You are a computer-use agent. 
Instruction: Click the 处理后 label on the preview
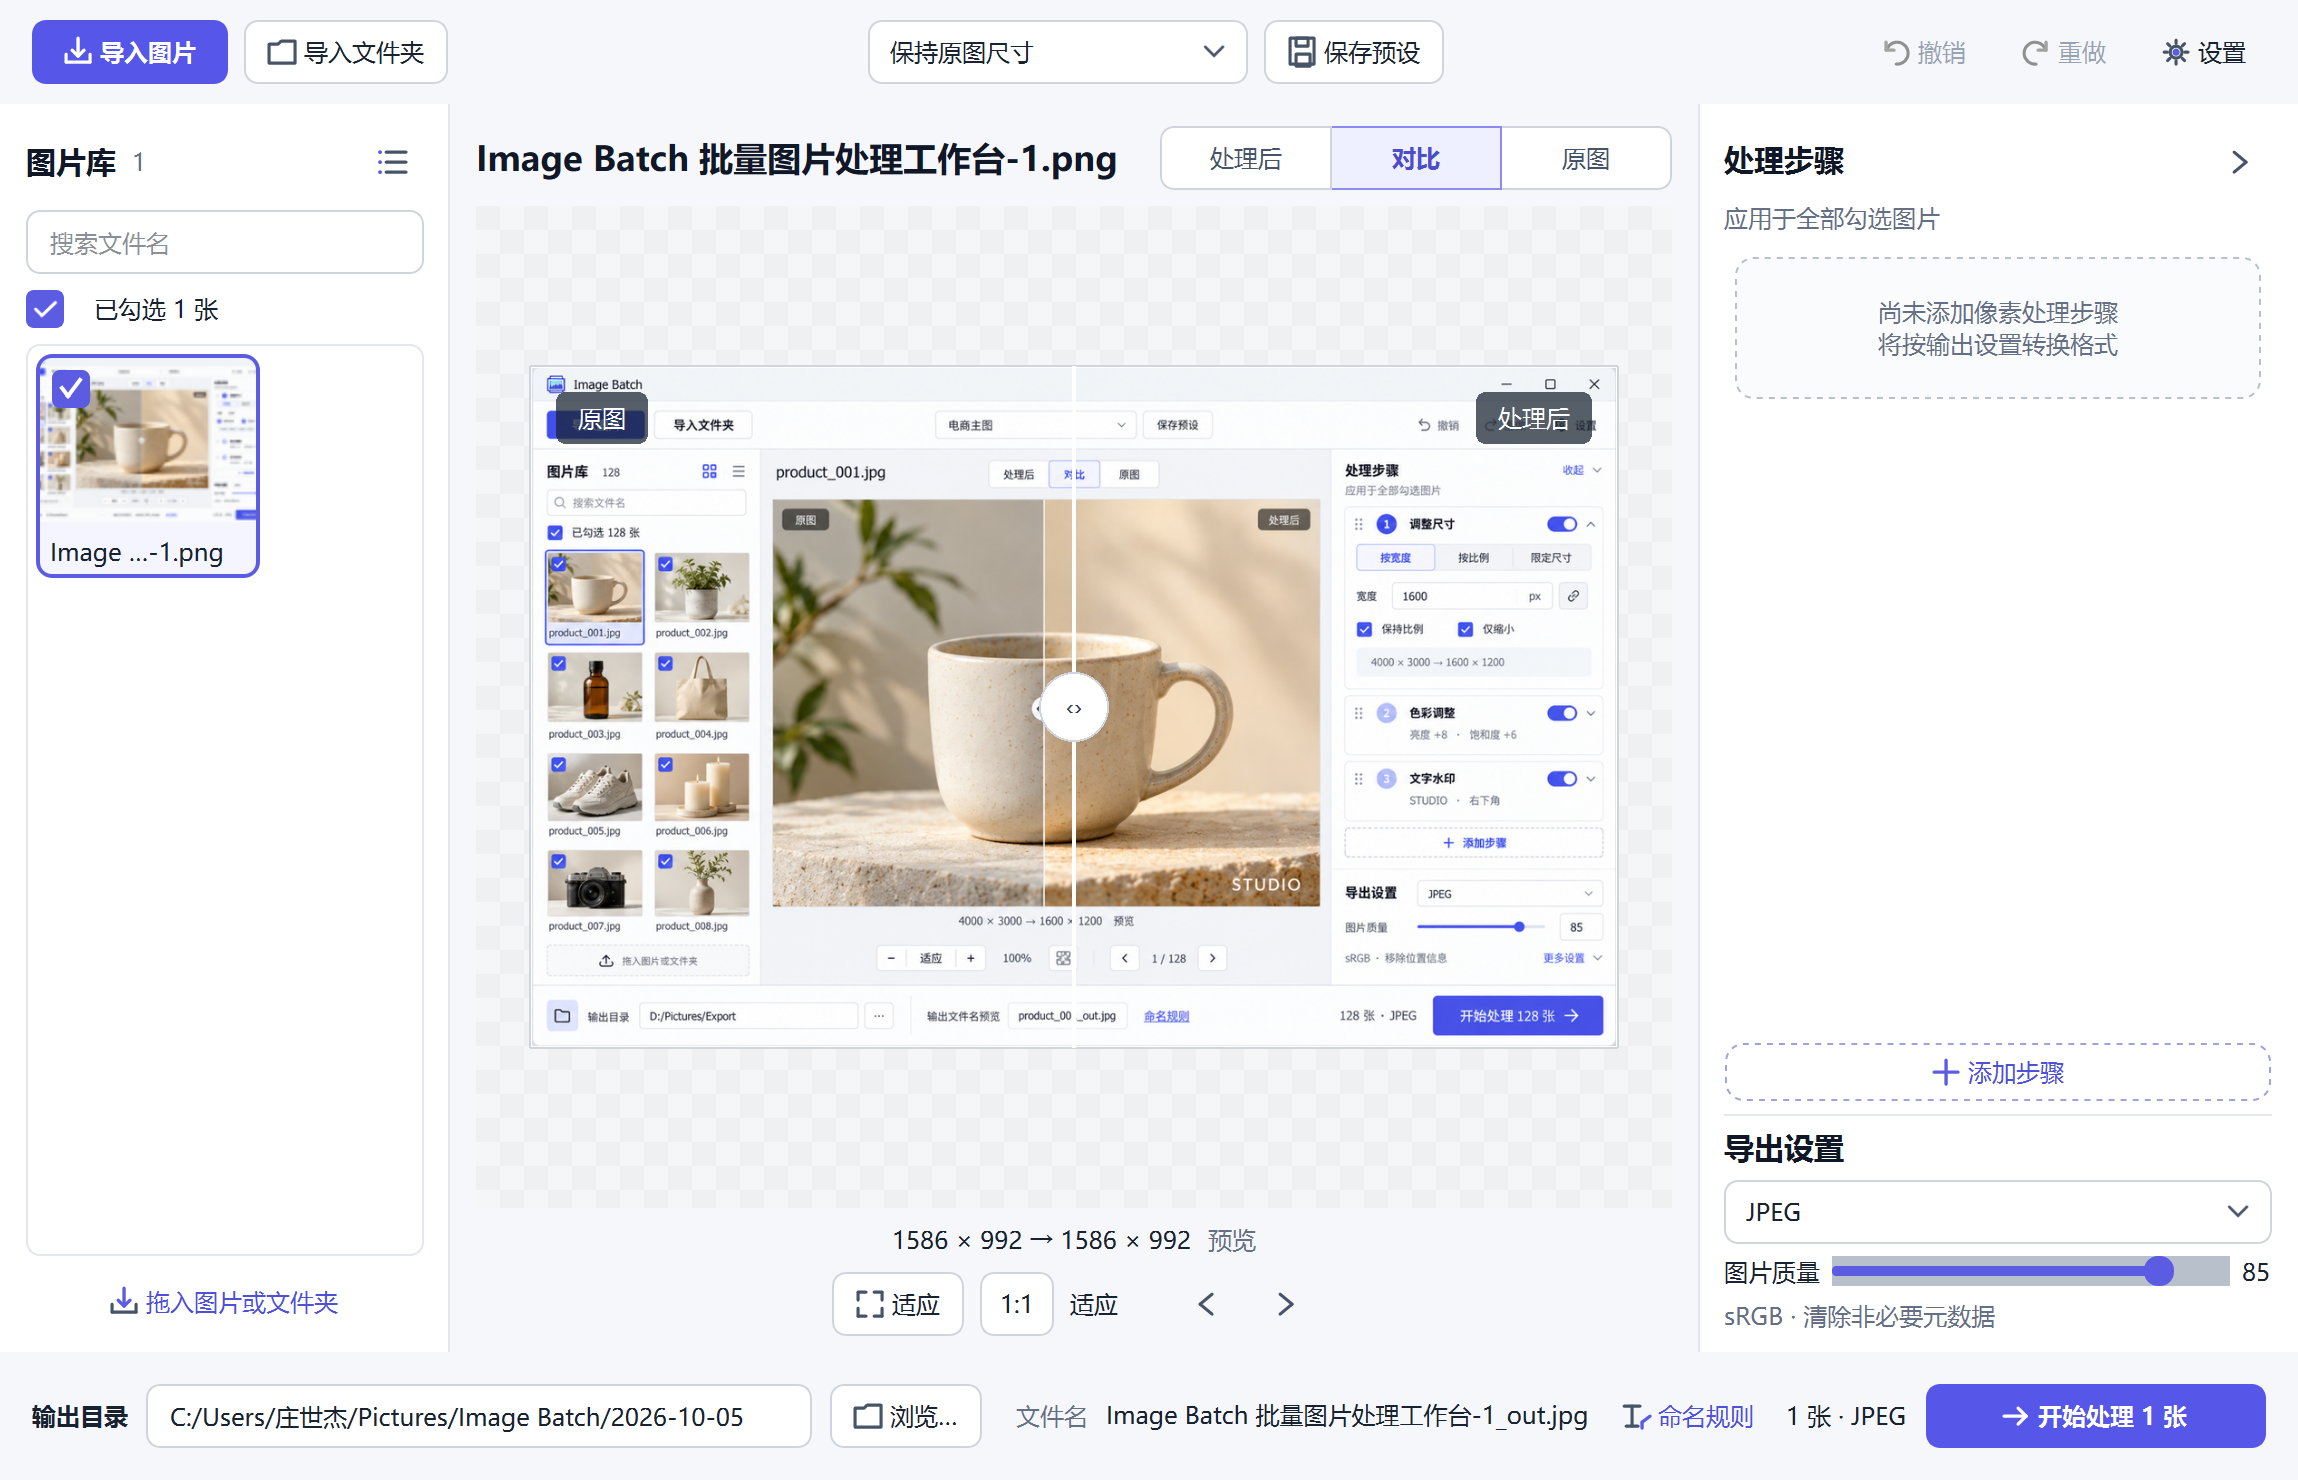pos(1533,418)
